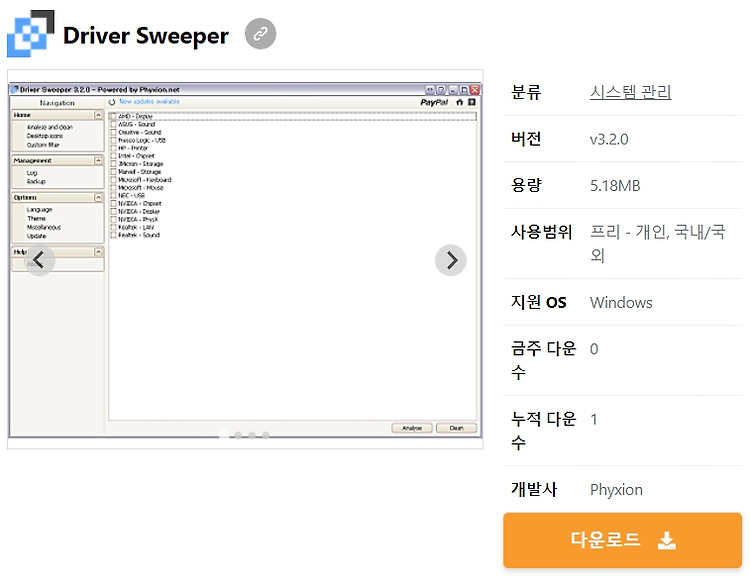Tick the Microsoft - Keyboard checkbox

(113, 180)
